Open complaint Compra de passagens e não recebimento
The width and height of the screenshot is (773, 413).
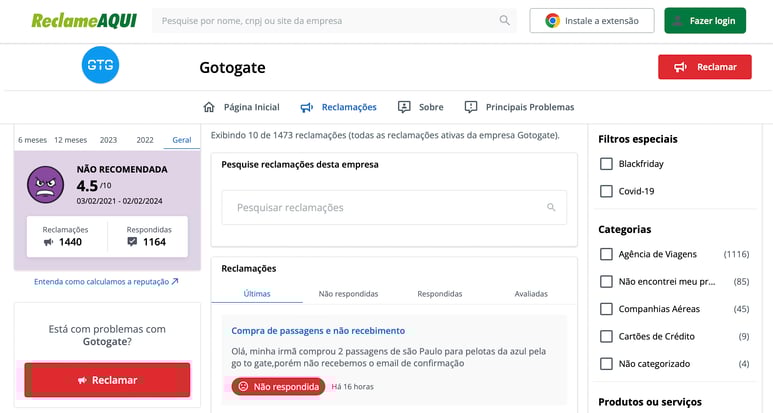[318, 331]
